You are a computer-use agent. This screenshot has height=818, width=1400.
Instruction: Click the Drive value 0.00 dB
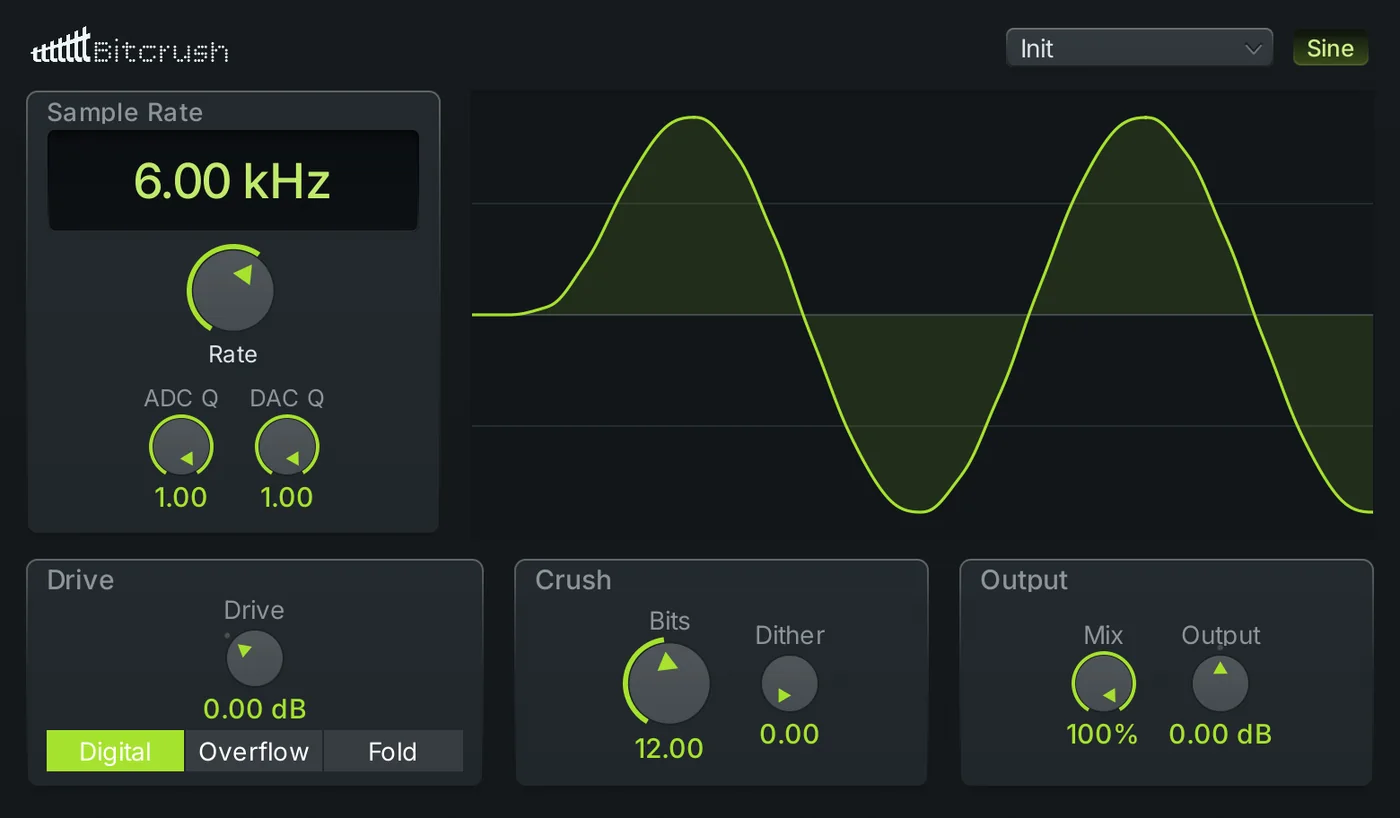(x=254, y=709)
